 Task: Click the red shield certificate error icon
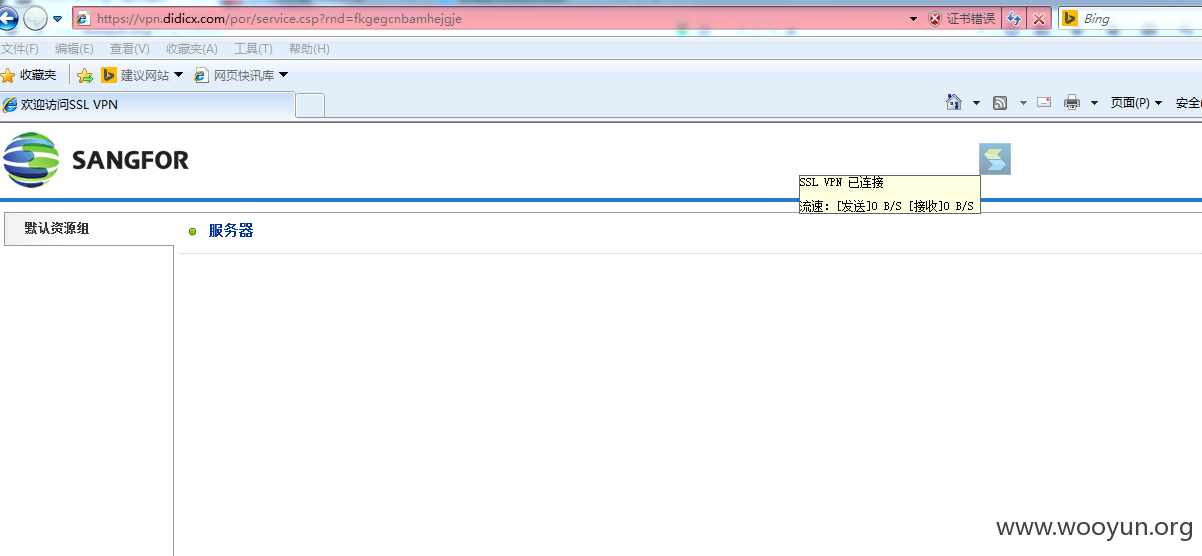(x=935, y=19)
